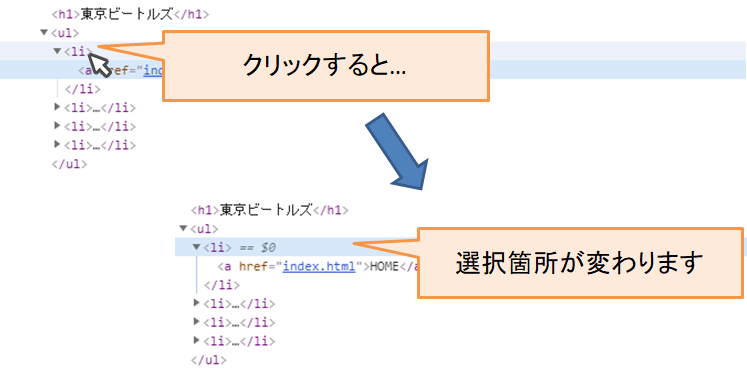Expand last collapsed li in bottom tree
Screen dimensions: 747x371
pyautogui.click(x=197, y=340)
